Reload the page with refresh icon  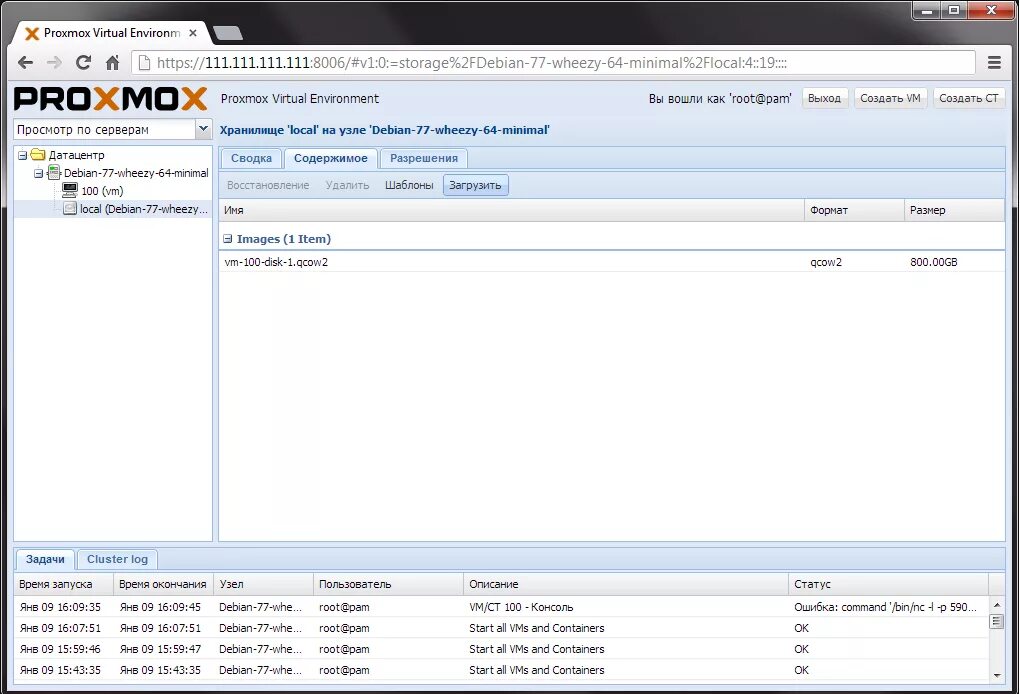(x=83, y=62)
